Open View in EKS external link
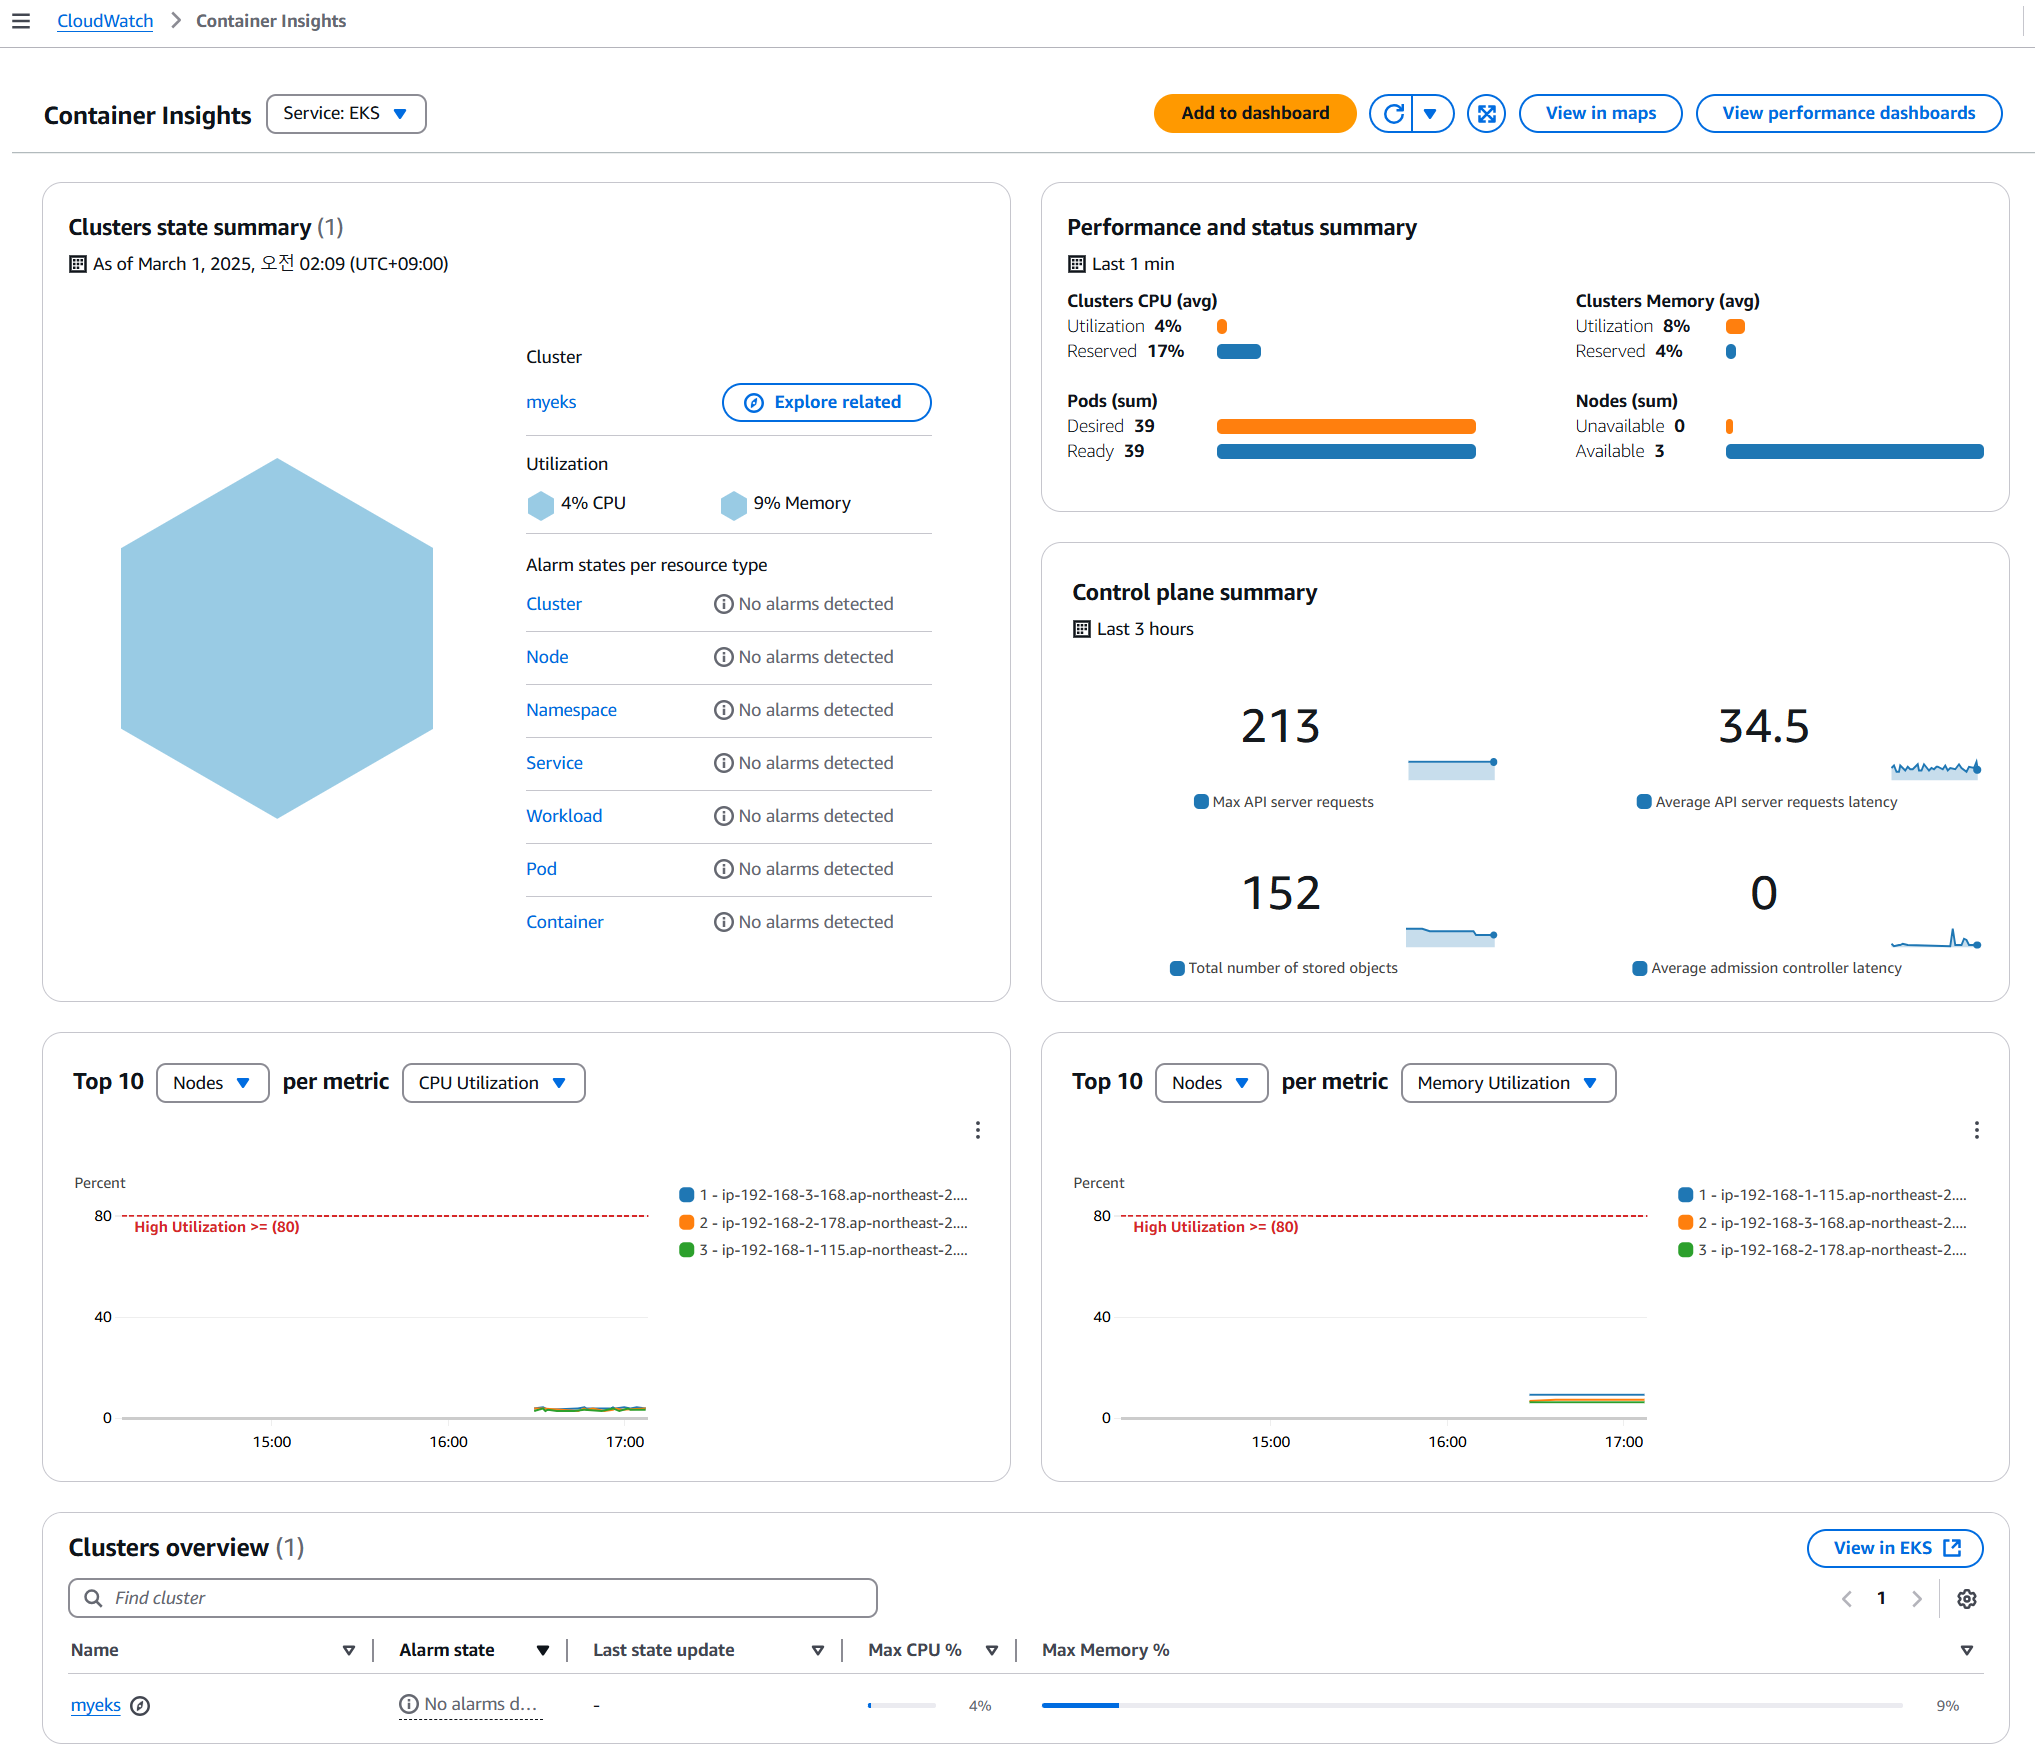2035x1757 pixels. pos(1895,1548)
